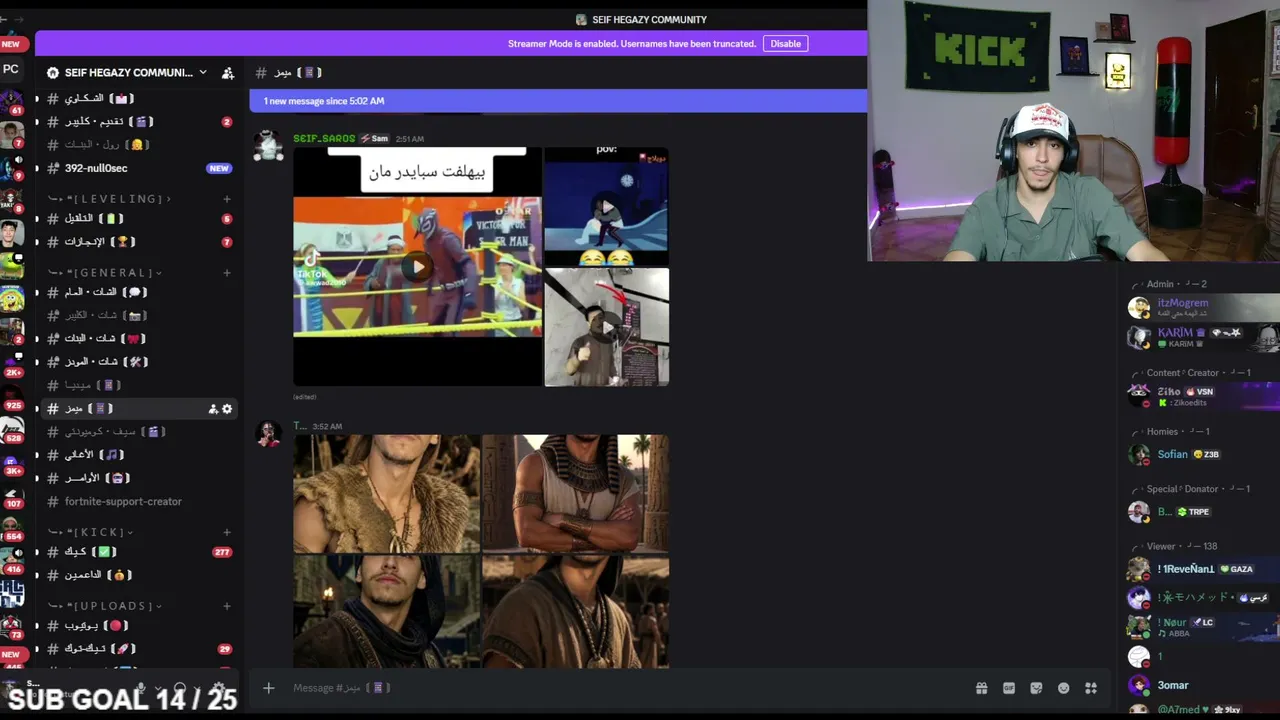Open server icon with 61 badge
This screenshot has height=720, width=1280.
11,102
